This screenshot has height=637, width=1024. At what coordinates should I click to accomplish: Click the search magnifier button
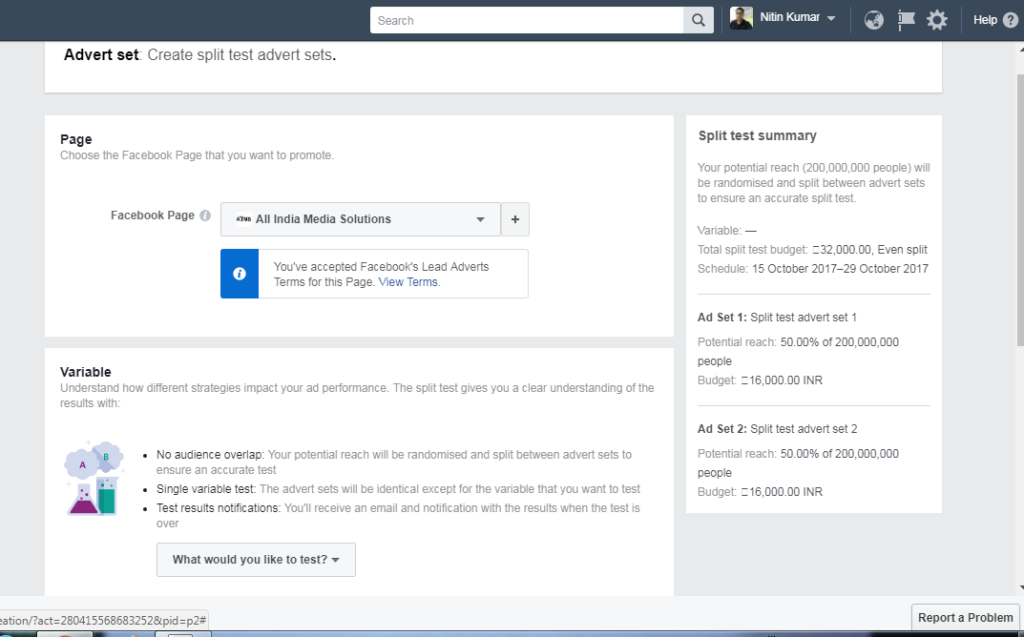tap(698, 20)
